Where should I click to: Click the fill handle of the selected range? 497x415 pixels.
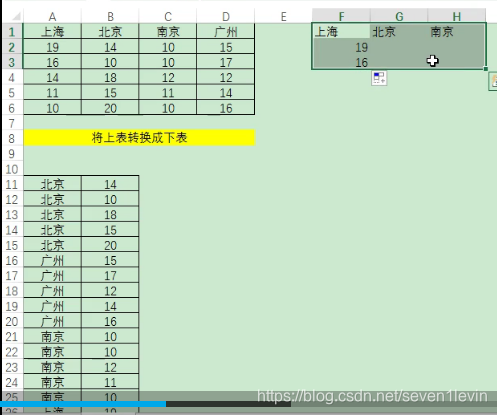[x=486, y=69]
